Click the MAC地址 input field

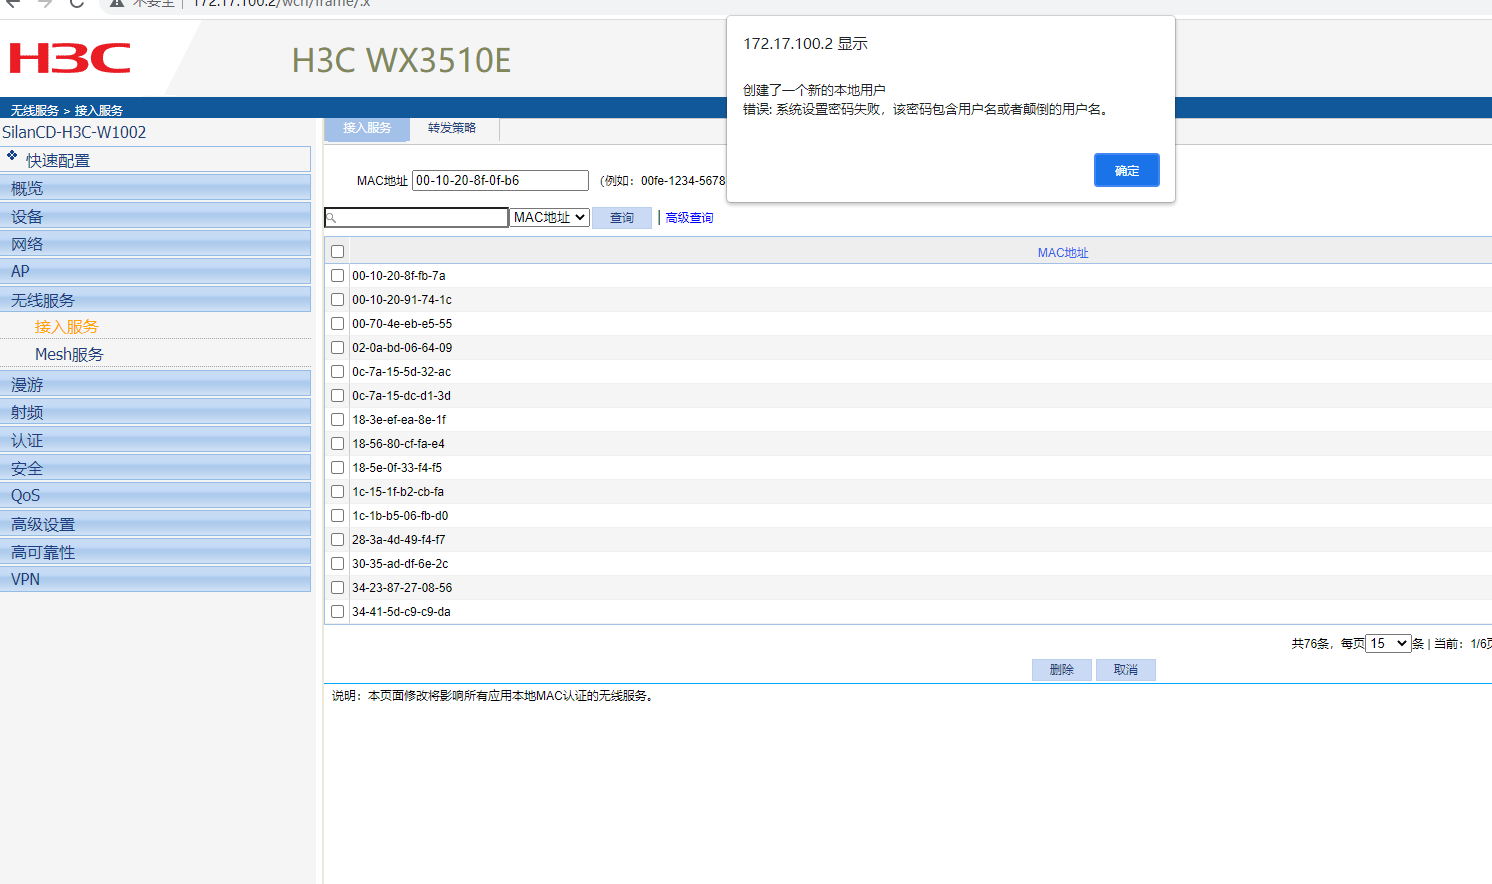(500, 181)
